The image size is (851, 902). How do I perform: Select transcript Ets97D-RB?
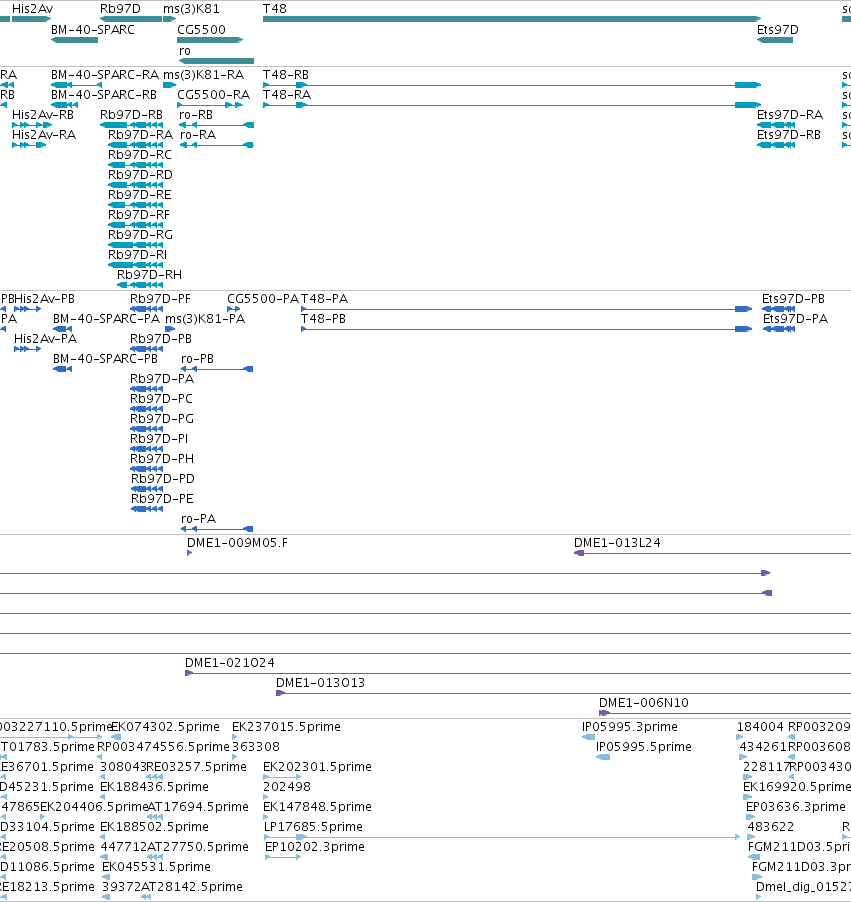coord(789,135)
